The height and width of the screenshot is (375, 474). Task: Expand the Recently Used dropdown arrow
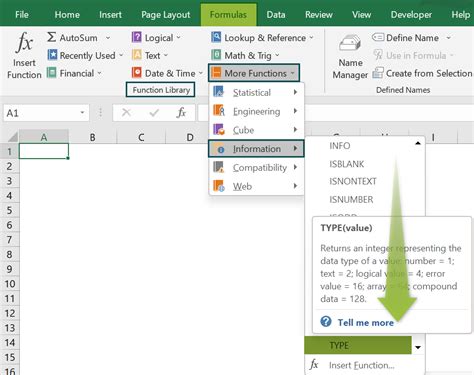pos(121,55)
